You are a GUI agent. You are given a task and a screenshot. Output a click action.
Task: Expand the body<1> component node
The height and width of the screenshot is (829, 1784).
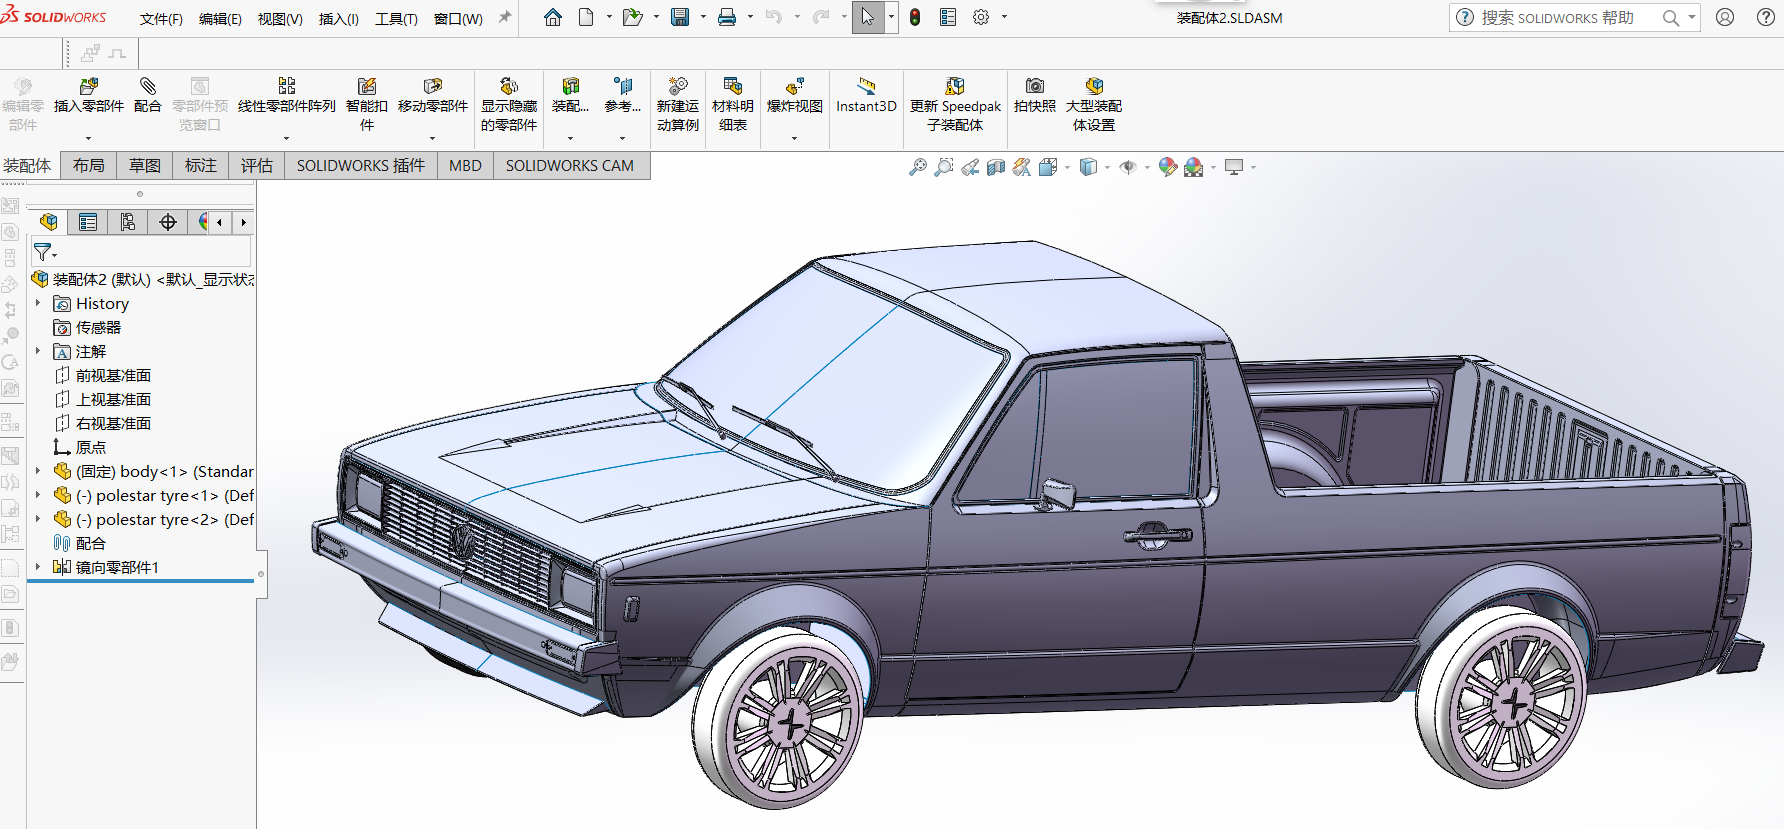tap(38, 471)
